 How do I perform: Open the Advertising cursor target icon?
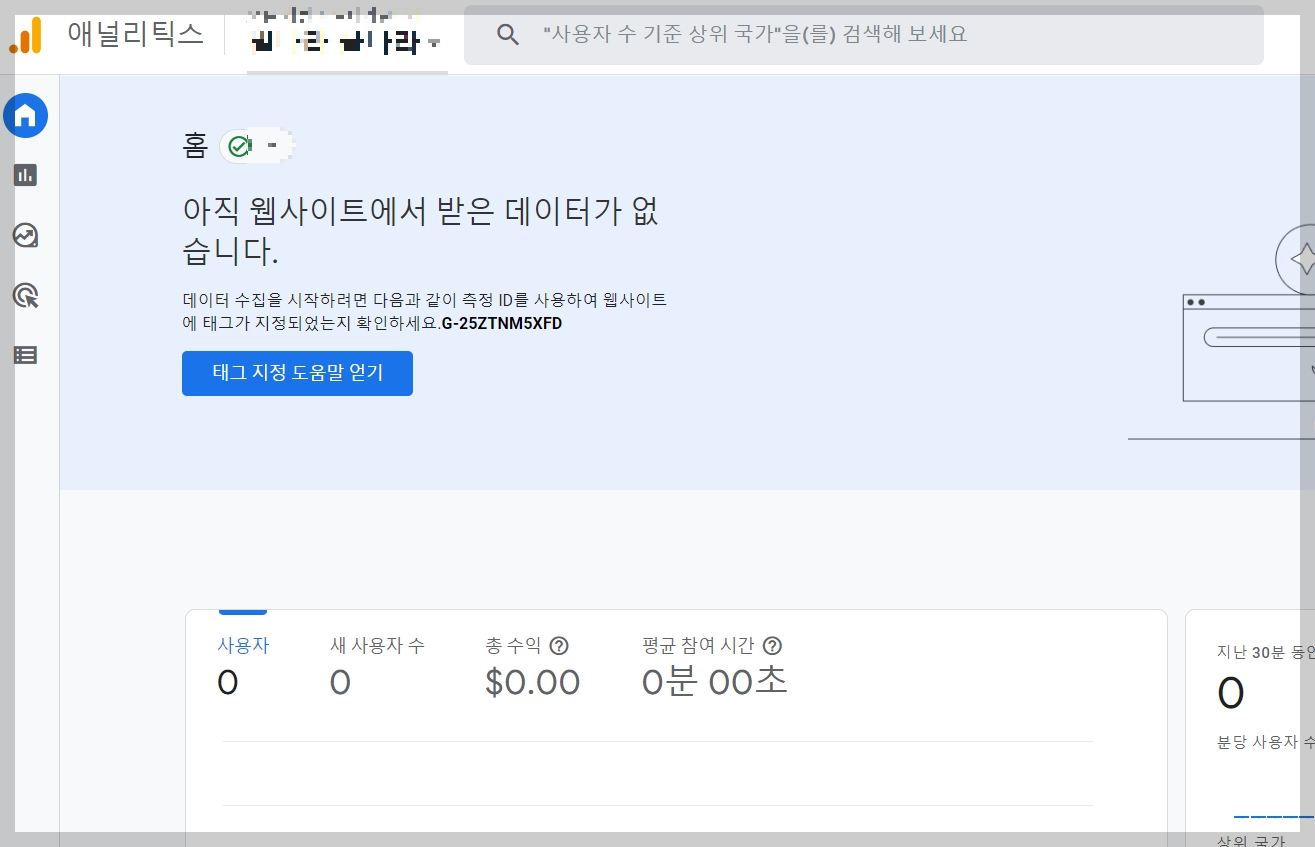(x=25, y=295)
